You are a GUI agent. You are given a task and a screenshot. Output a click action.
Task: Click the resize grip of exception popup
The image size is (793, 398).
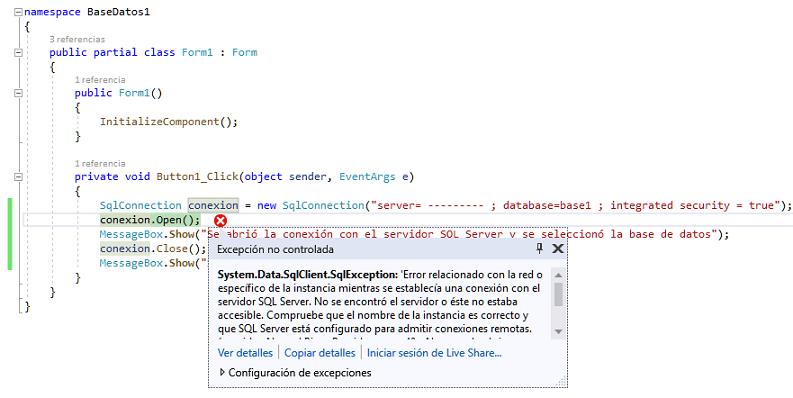pos(562,382)
